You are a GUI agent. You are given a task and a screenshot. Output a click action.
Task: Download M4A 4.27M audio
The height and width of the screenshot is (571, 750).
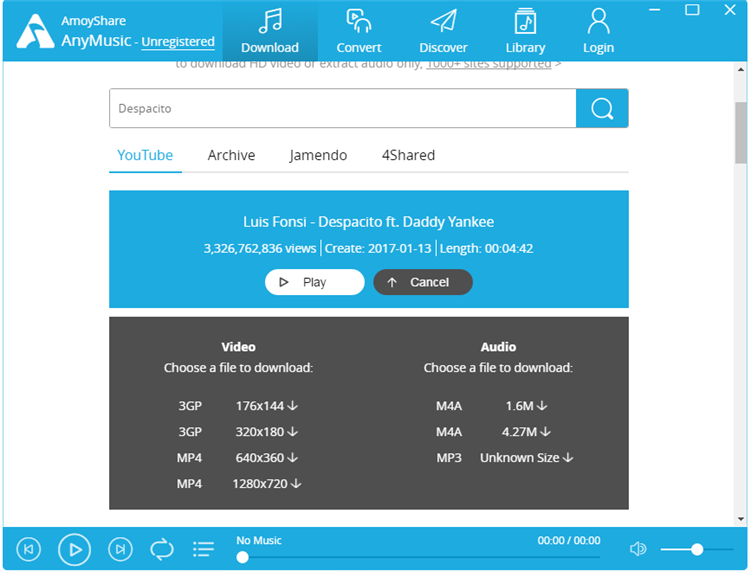pos(526,432)
